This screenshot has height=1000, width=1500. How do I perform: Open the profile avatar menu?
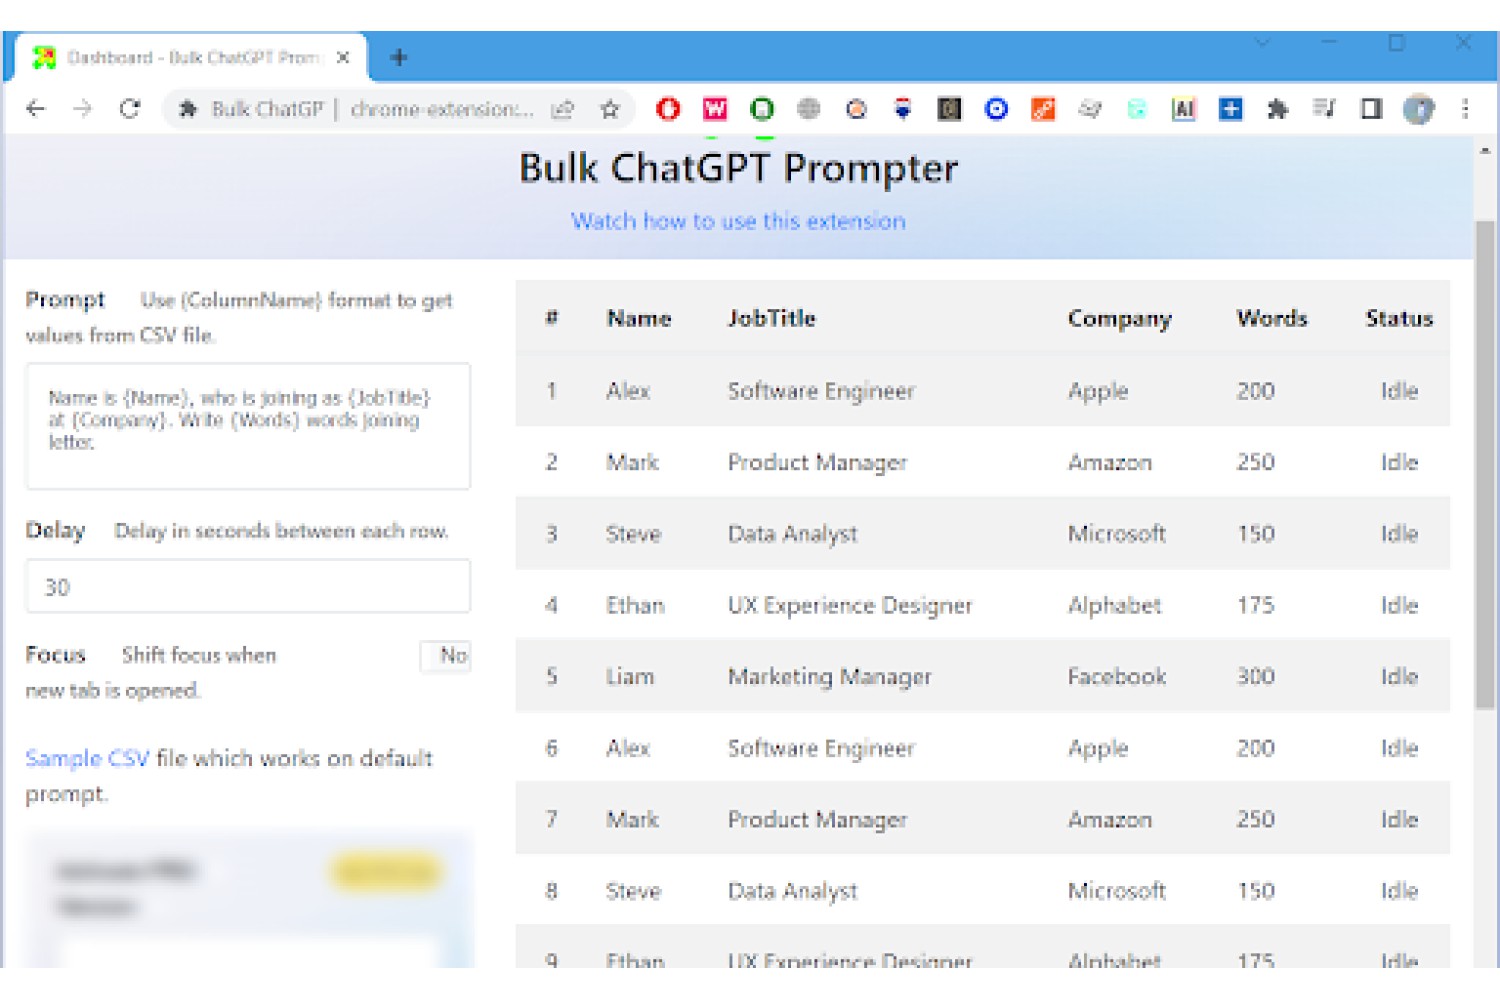click(x=1418, y=109)
